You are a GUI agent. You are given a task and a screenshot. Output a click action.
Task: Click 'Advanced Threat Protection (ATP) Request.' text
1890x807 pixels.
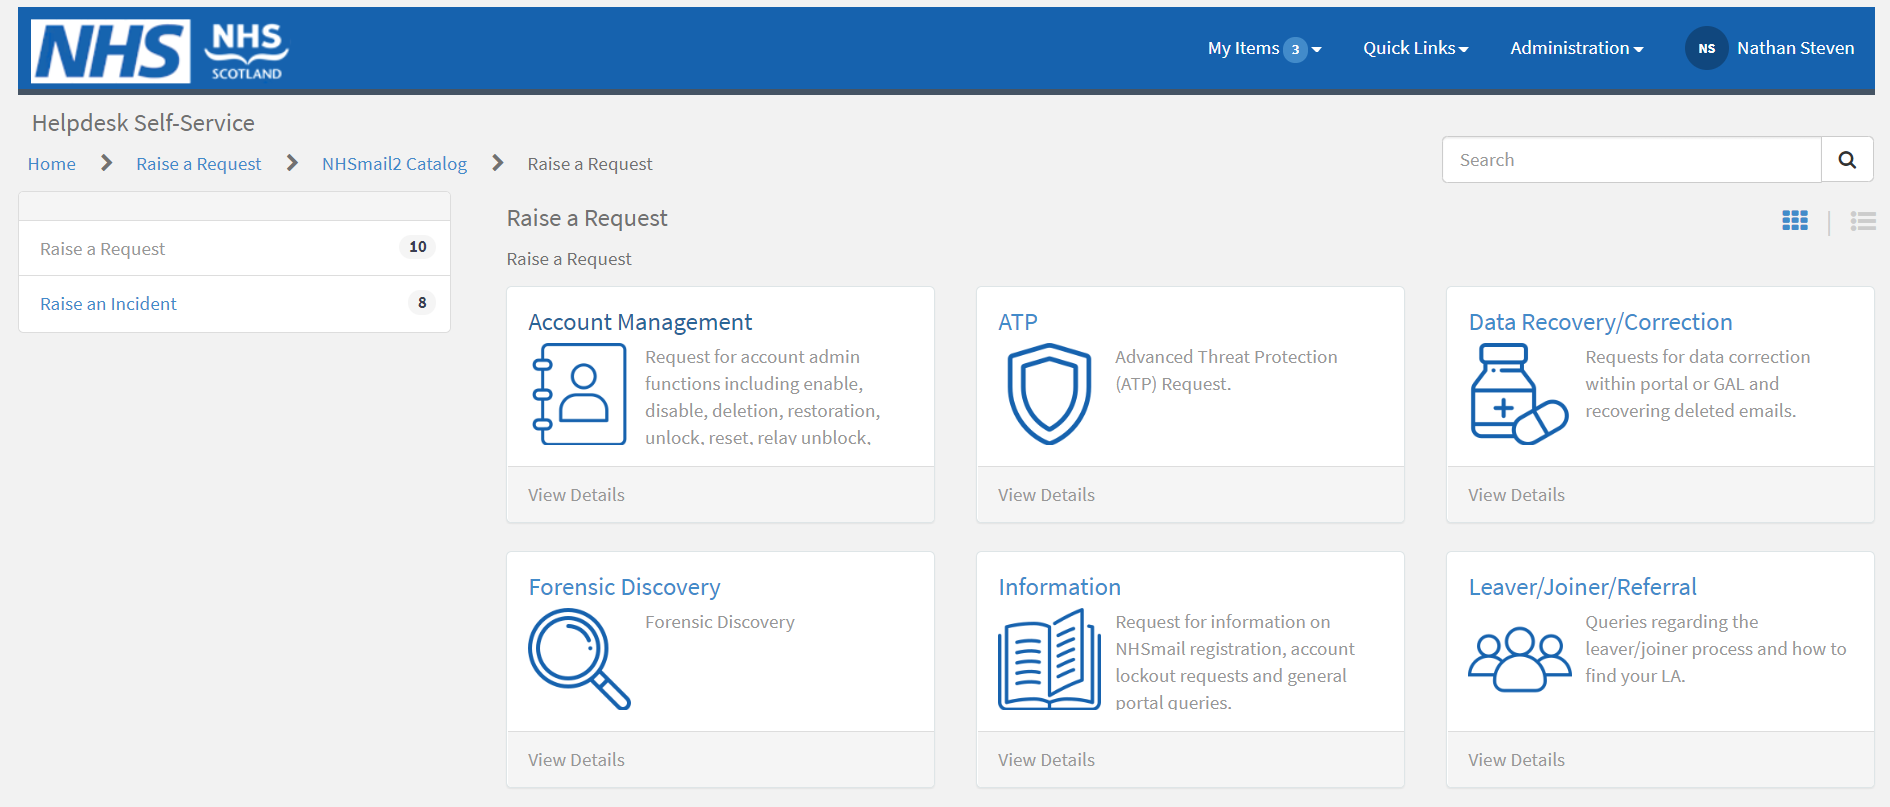(1226, 370)
